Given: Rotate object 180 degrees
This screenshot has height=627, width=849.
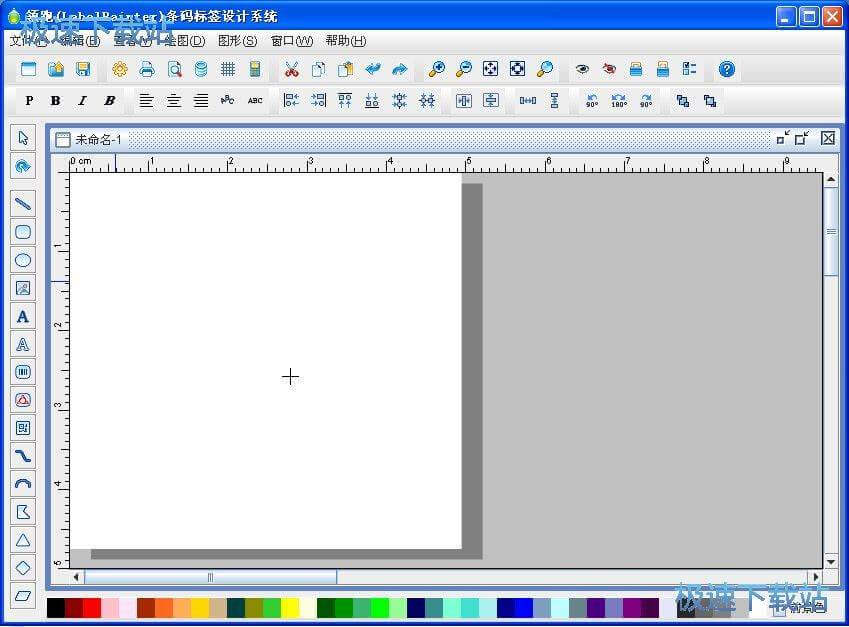Looking at the screenshot, I should click(x=619, y=100).
